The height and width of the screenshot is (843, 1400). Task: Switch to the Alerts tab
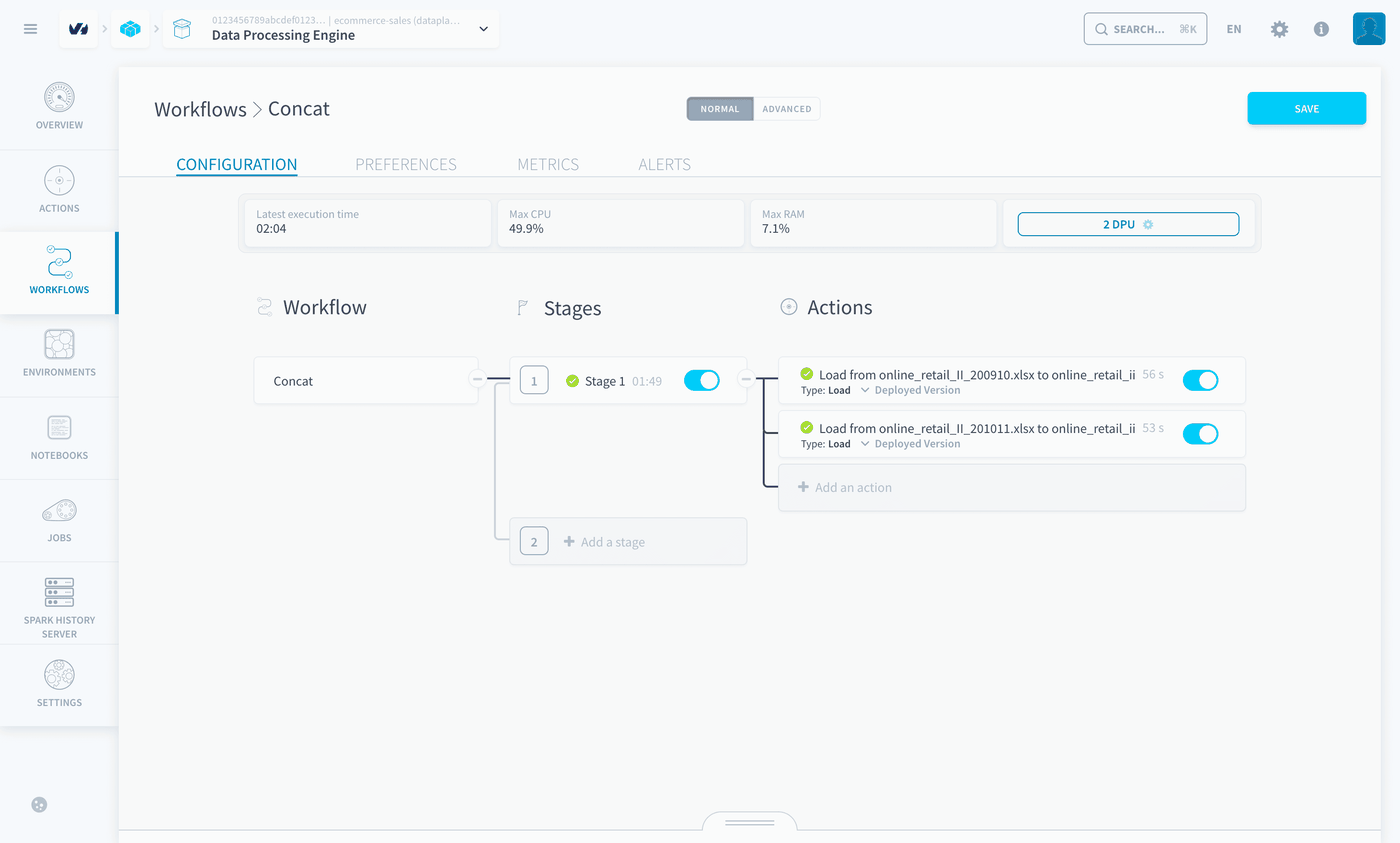665,164
